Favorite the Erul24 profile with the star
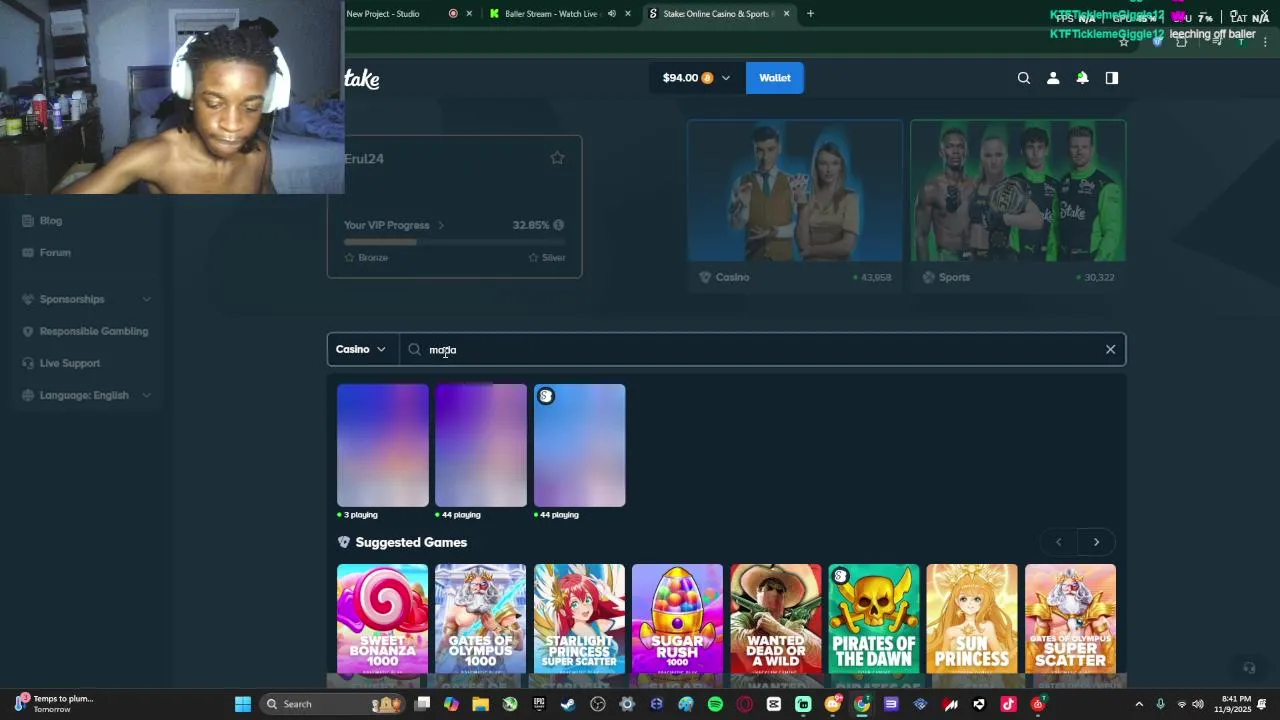The image size is (1280, 720). pyautogui.click(x=557, y=158)
